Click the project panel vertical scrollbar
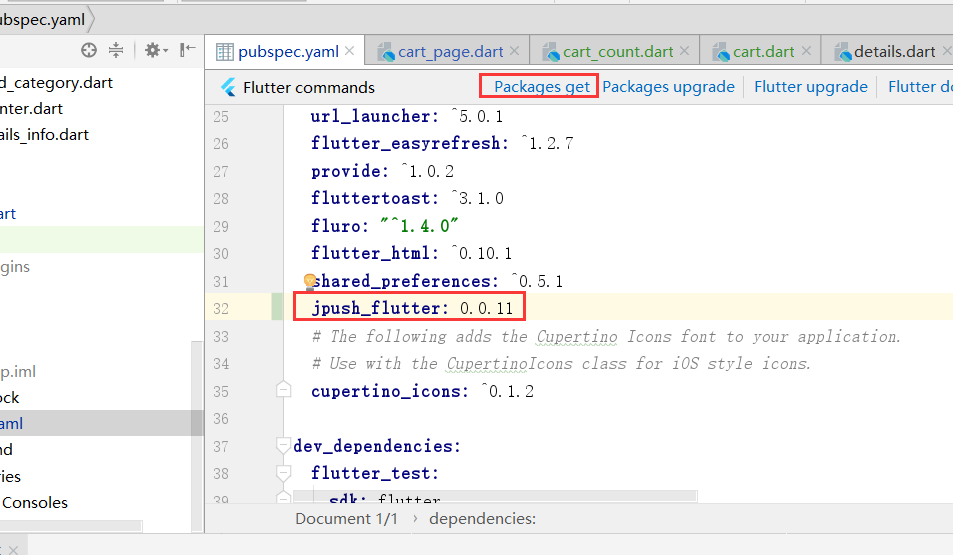This screenshot has height=555, width=953. pyautogui.click(x=198, y=436)
